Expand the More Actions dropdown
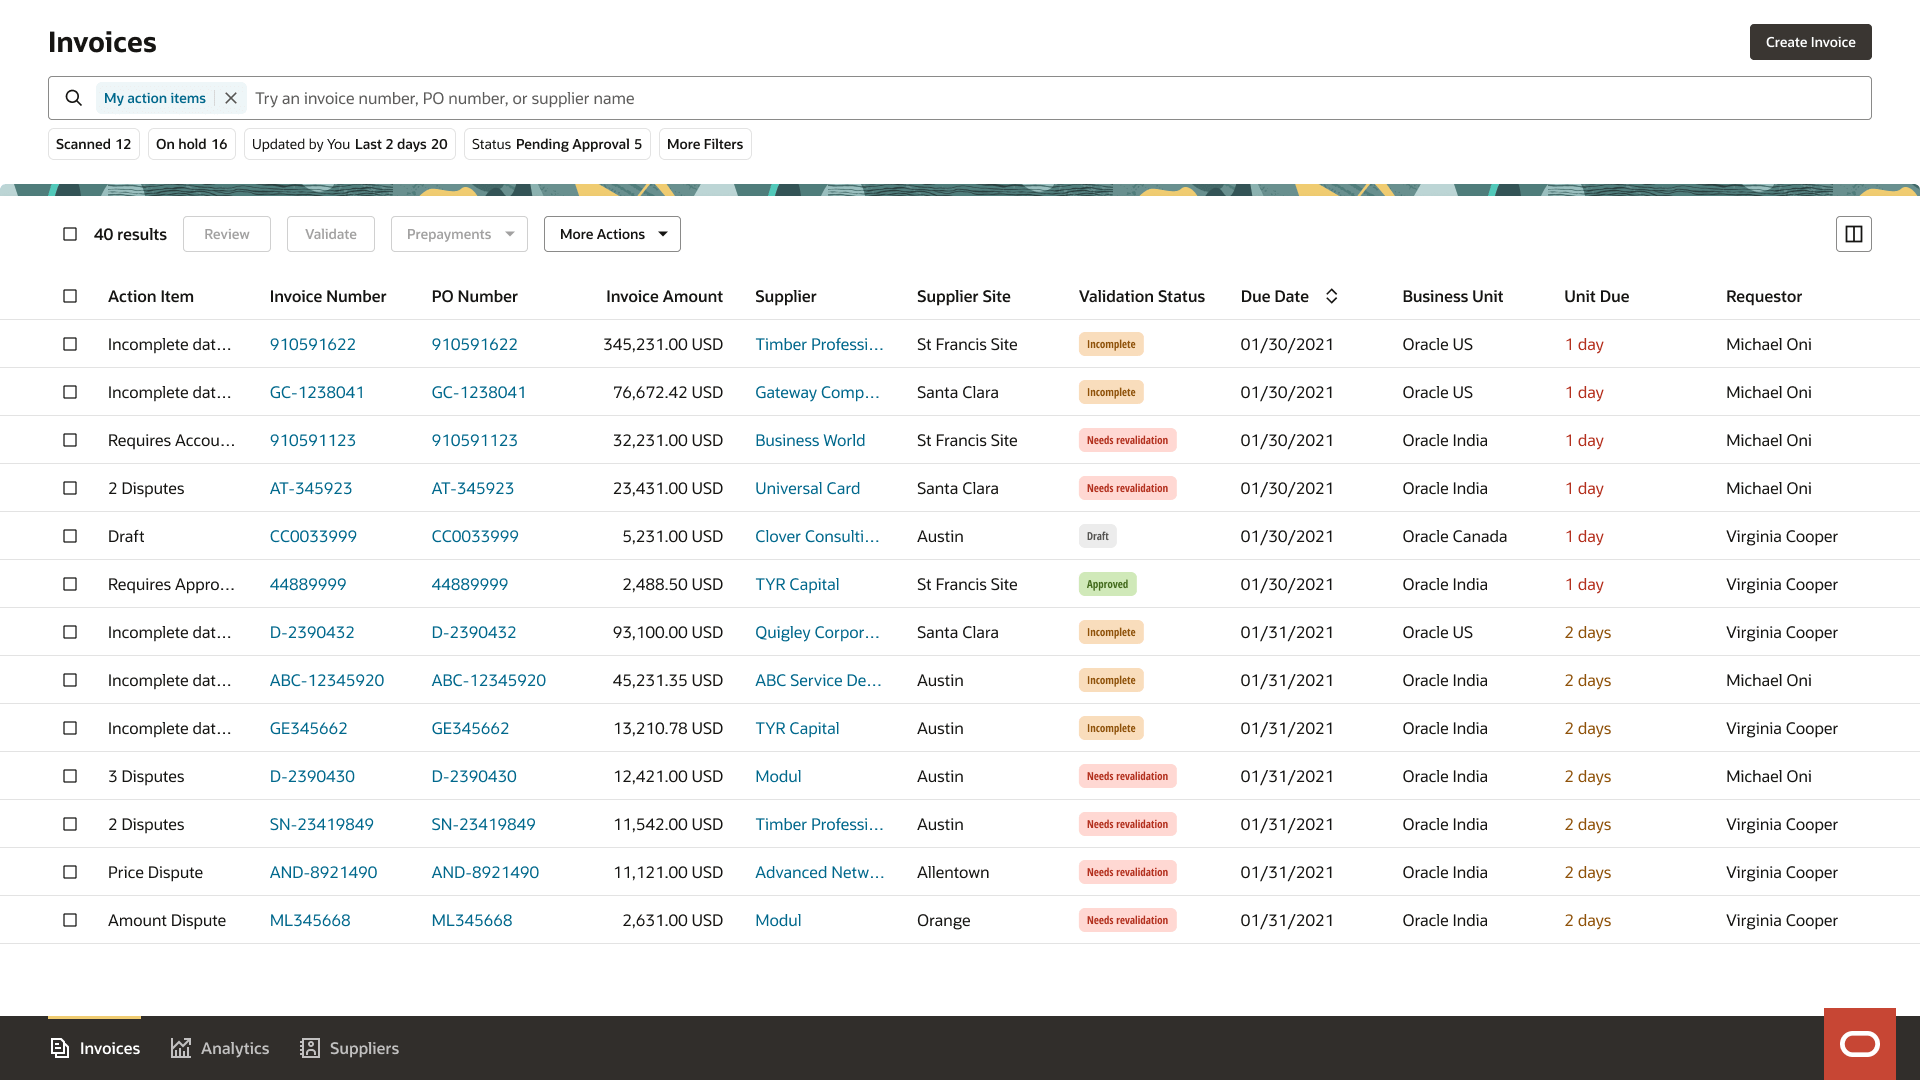Screen dimensions: 1920x1080 [612, 234]
